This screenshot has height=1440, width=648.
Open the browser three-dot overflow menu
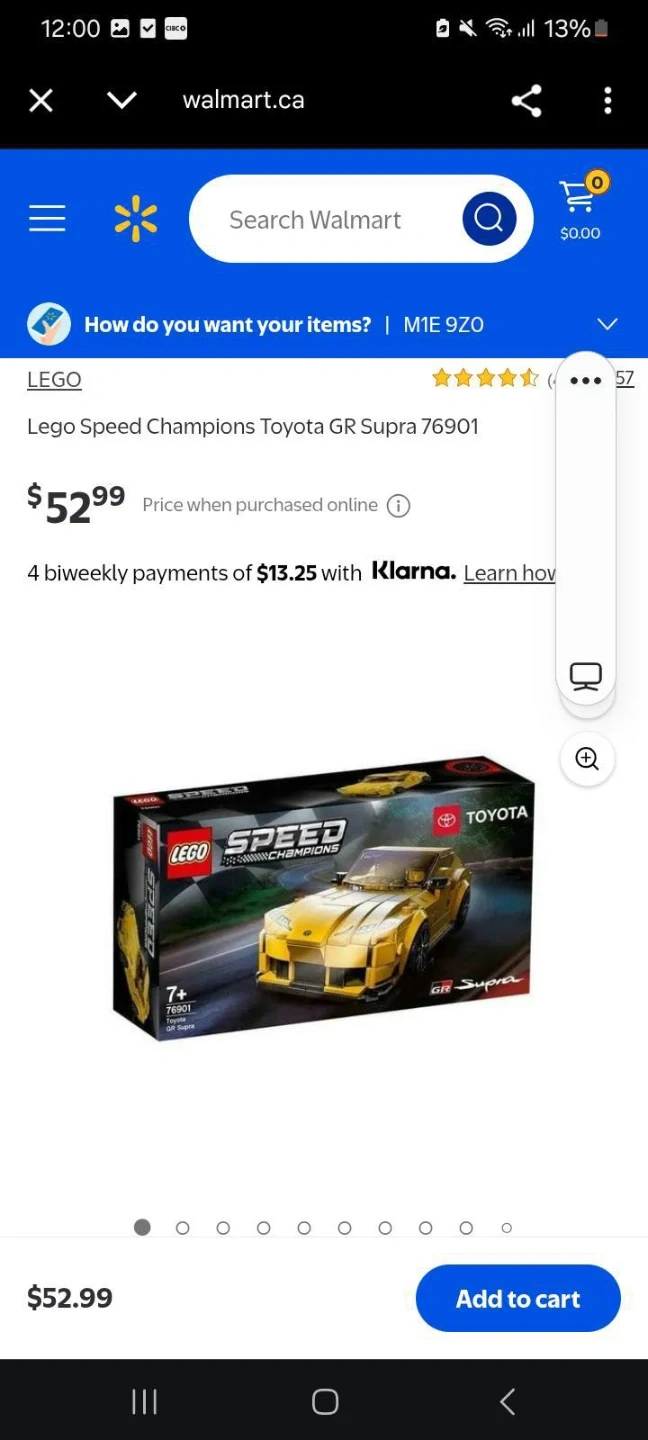point(607,100)
